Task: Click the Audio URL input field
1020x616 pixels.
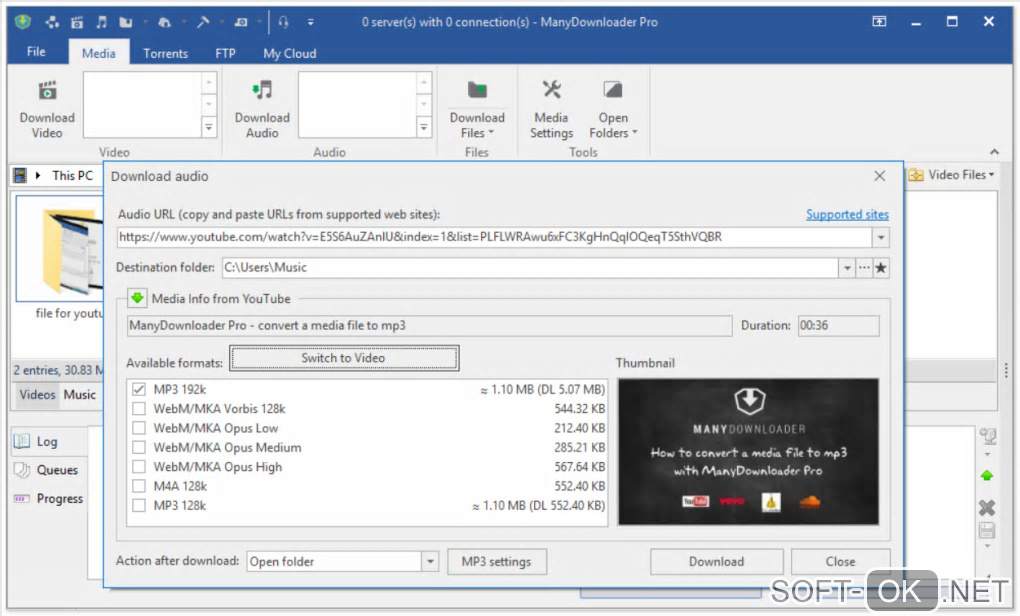Action: [x=494, y=237]
